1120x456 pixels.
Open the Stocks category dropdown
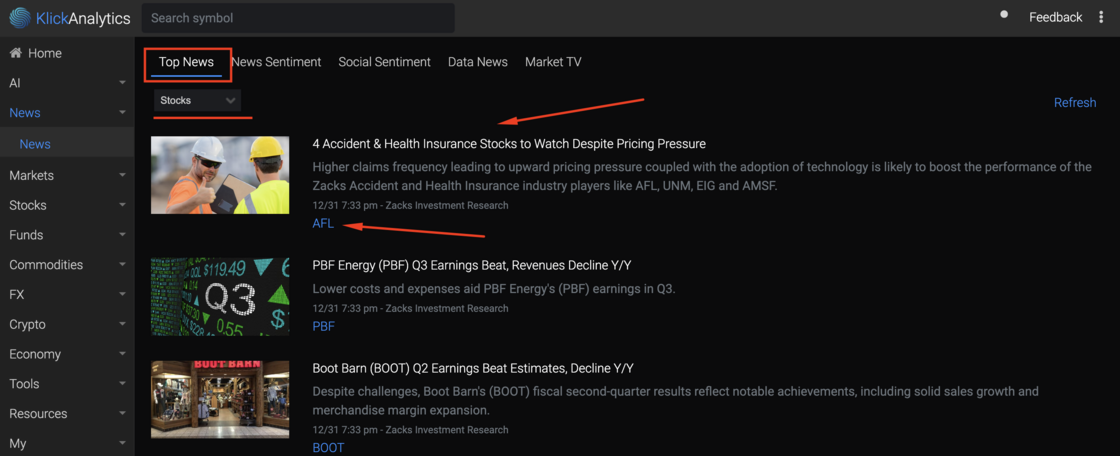pyautogui.click(x=197, y=101)
